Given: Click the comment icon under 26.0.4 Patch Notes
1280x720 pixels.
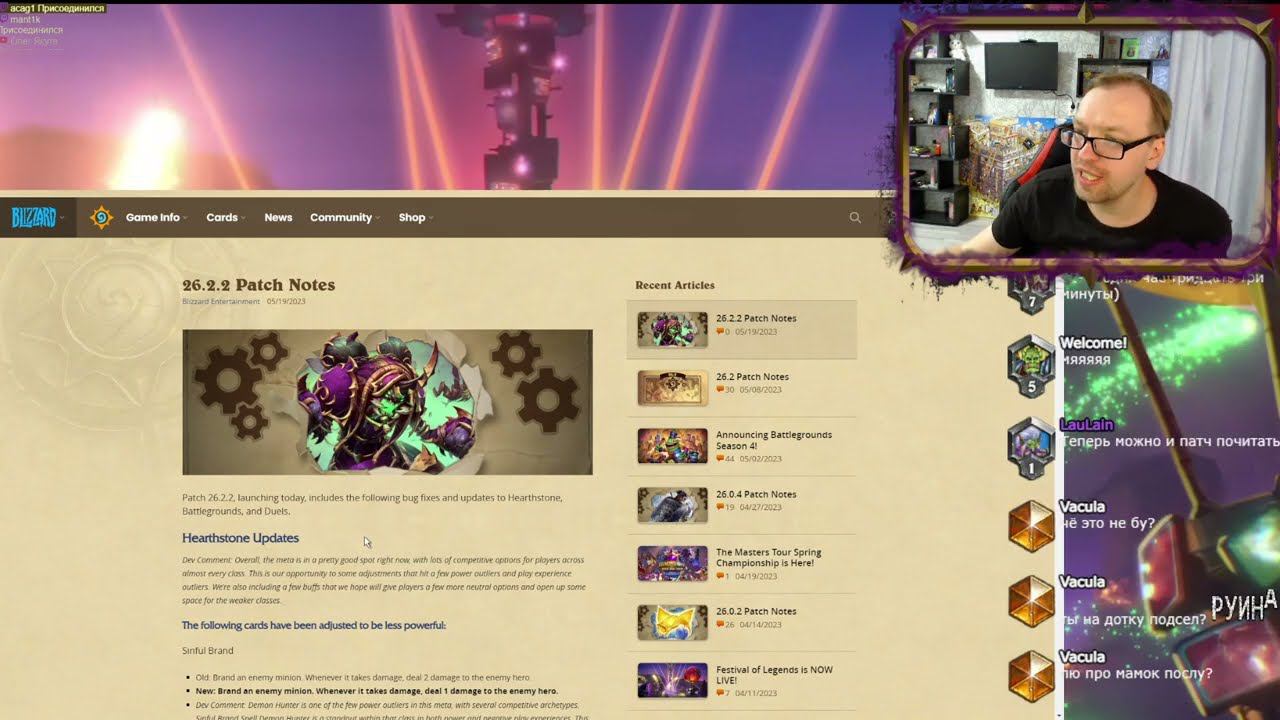Looking at the screenshot, I should (x=720, y=507).
